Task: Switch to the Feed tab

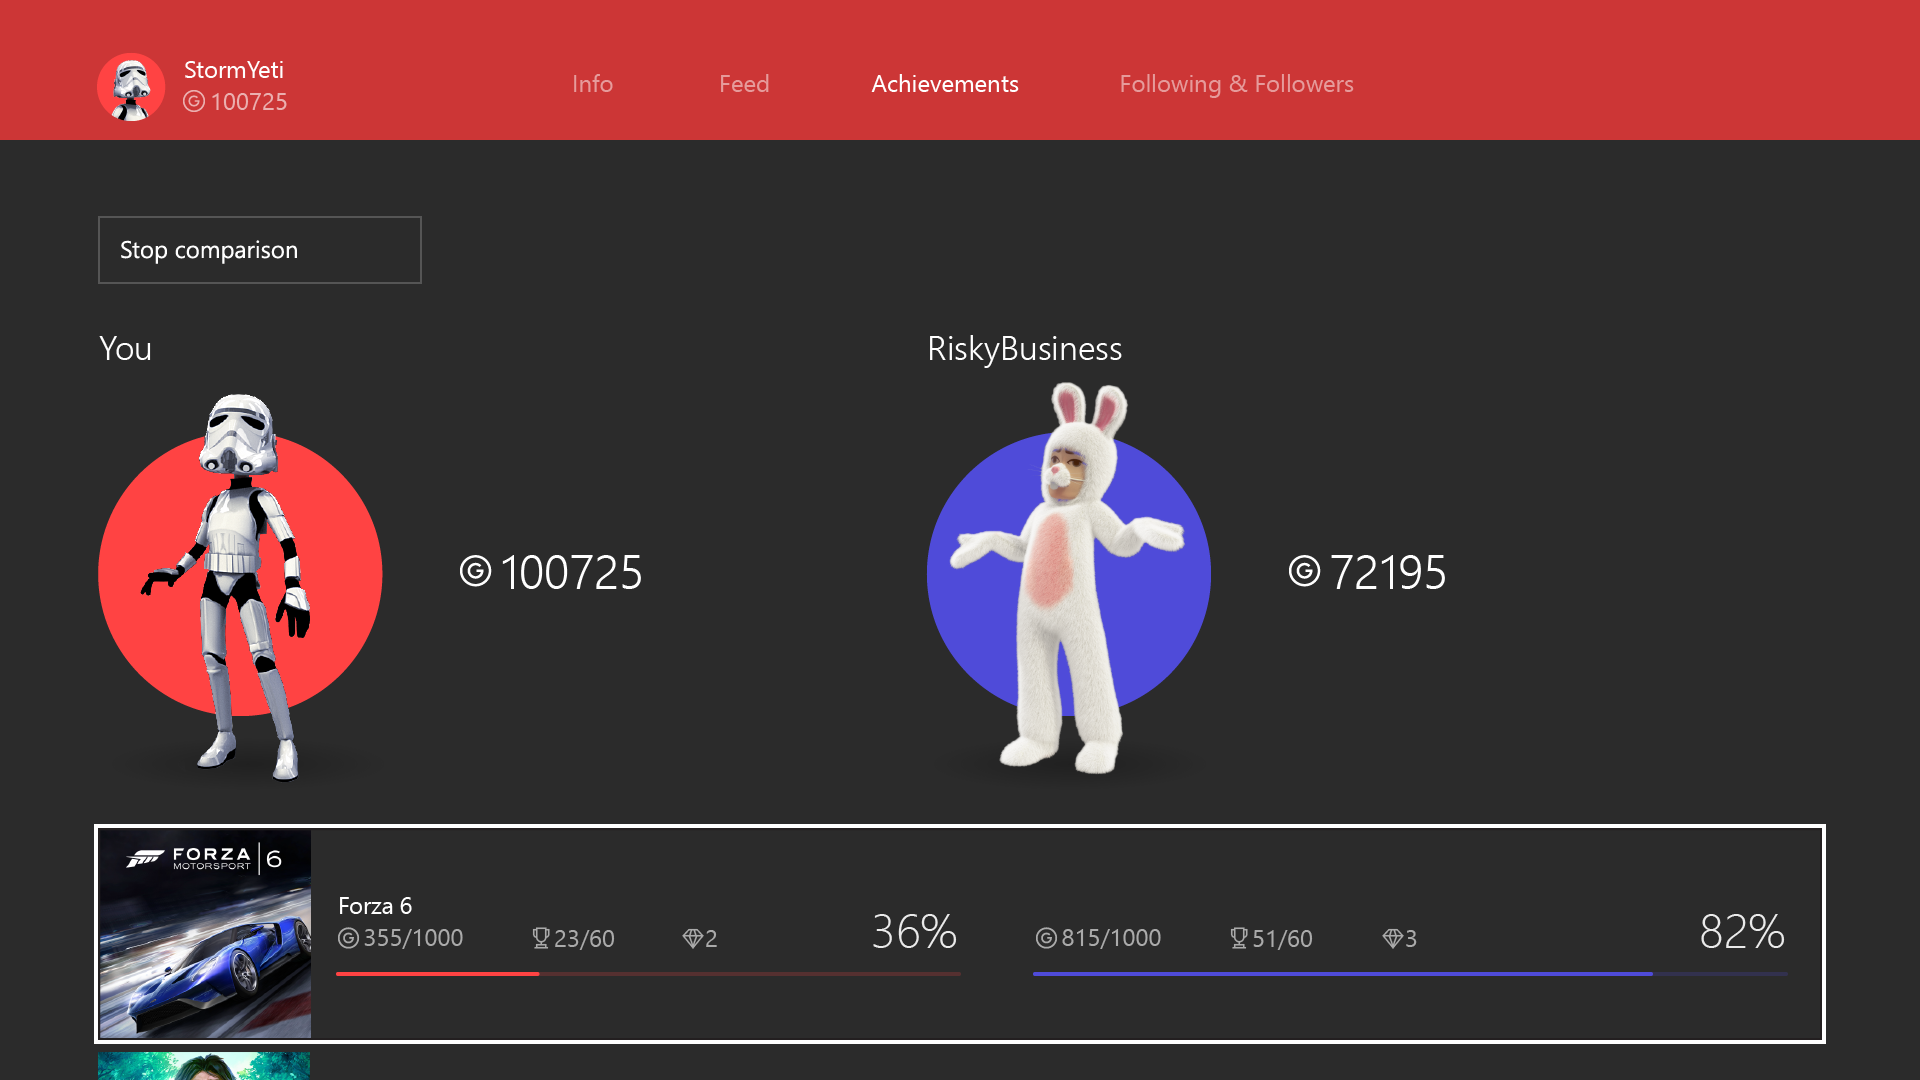Action: tap(744, 84)
